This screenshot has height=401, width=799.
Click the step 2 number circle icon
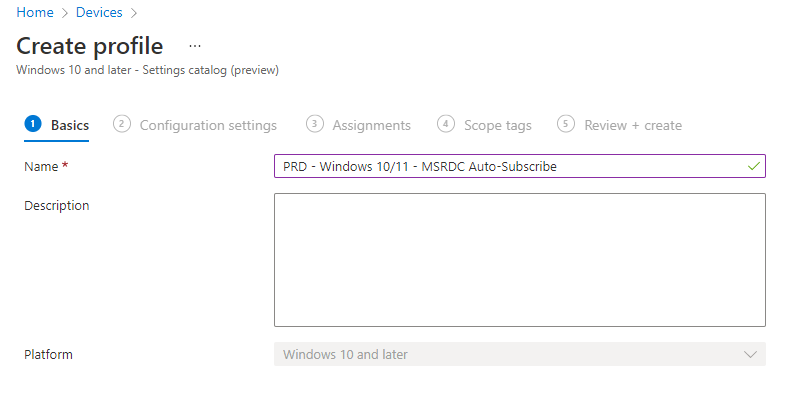pos(122,124)
